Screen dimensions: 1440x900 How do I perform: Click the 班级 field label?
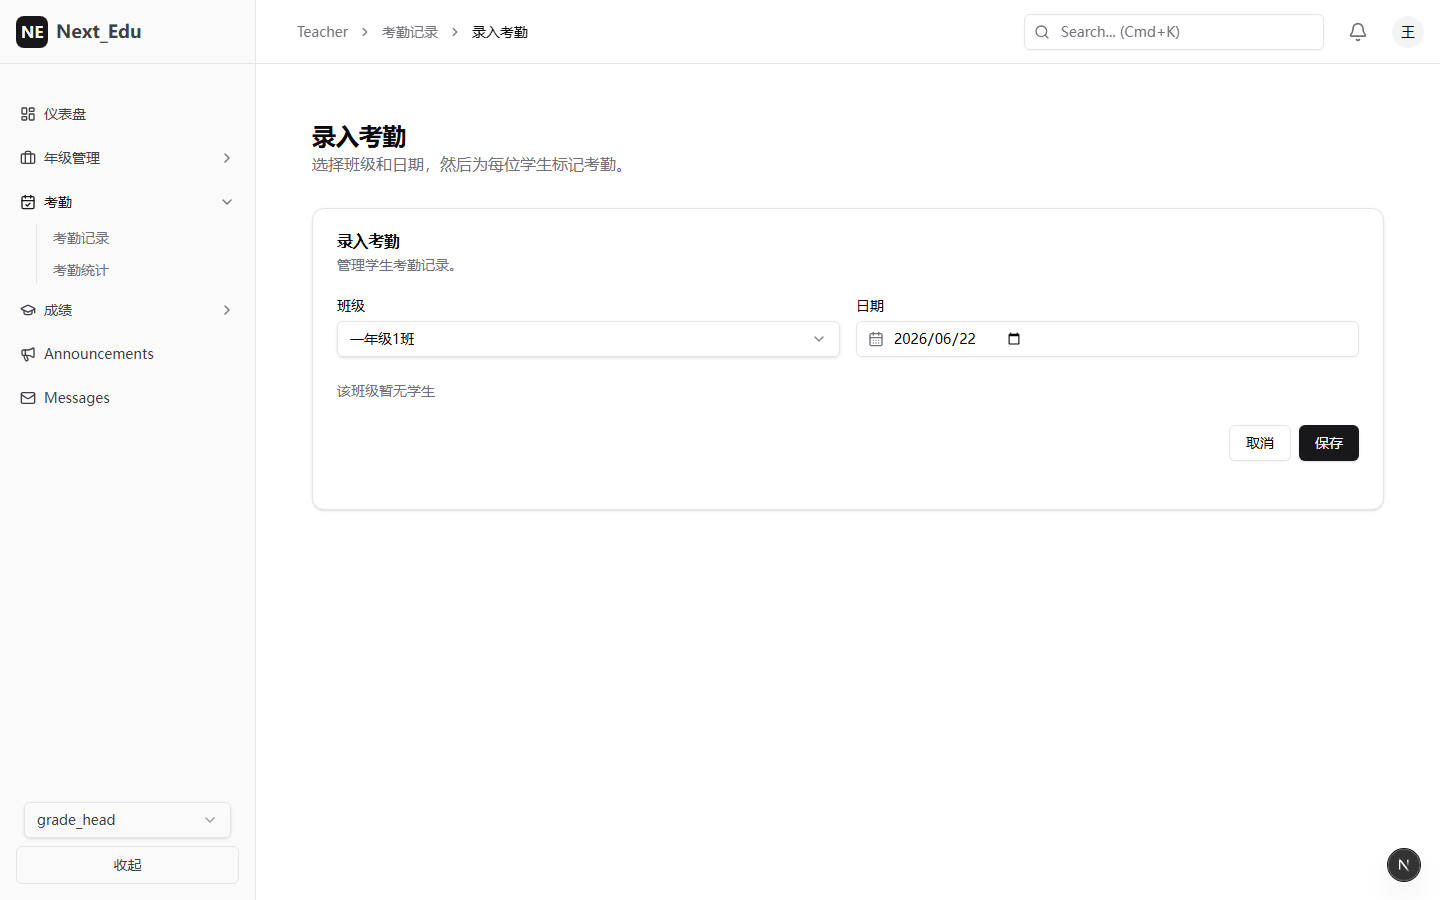(351, 306)
